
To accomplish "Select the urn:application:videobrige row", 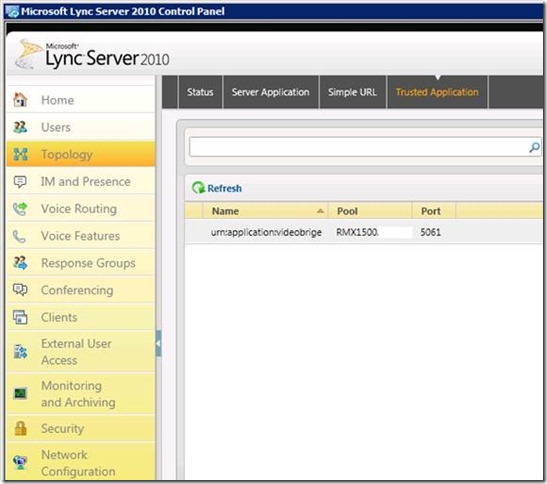I will click(x=363, y=232).
